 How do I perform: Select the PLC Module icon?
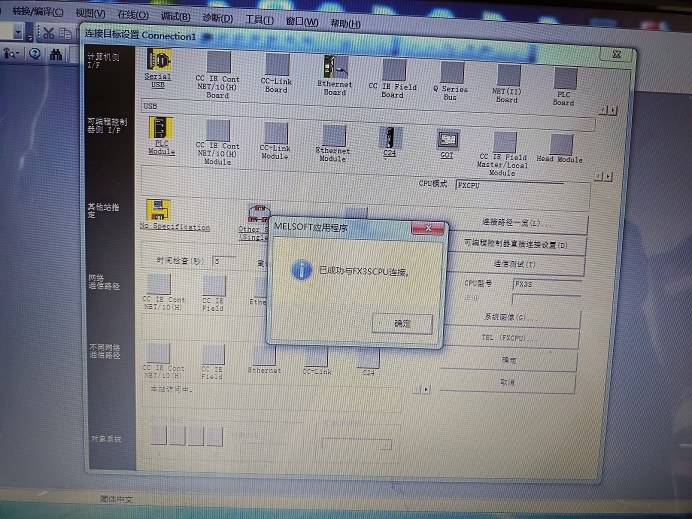[161, 128]
